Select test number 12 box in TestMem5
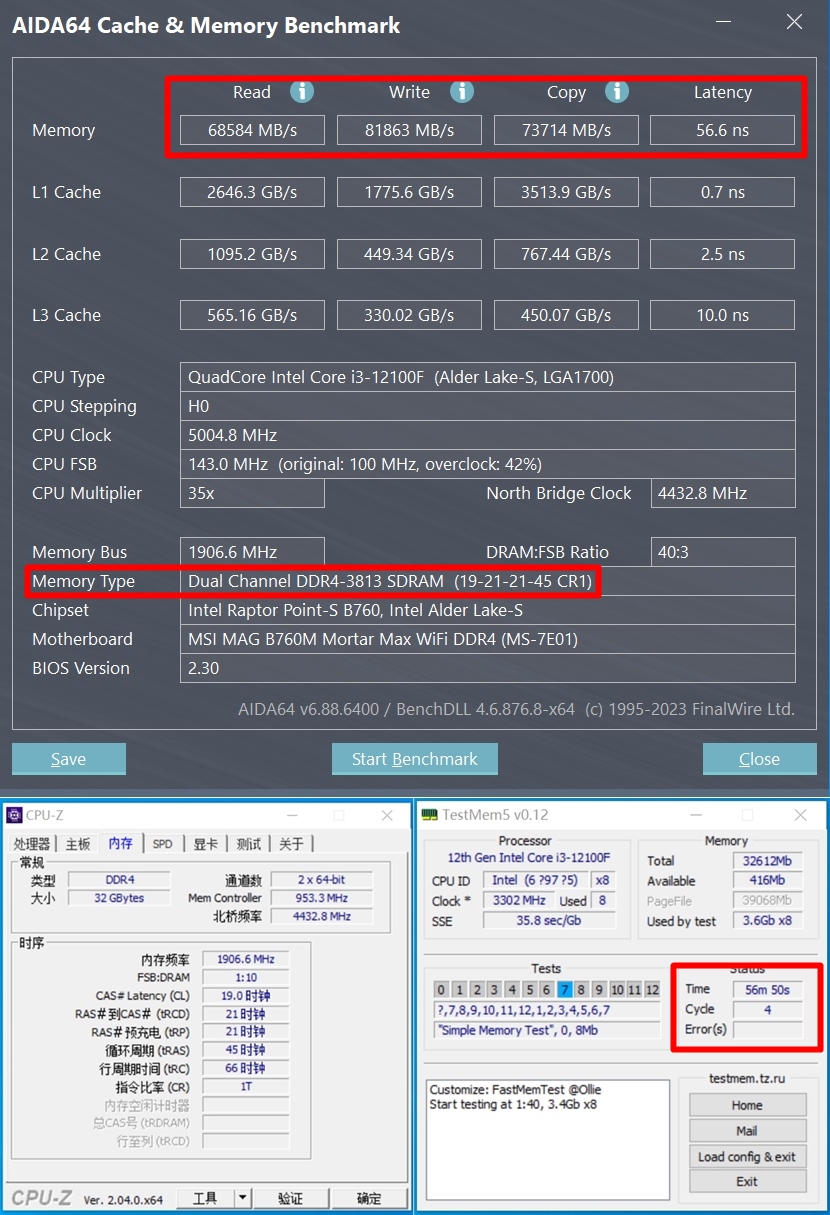This screenshot has width=830, height=1215. point(652,990)
